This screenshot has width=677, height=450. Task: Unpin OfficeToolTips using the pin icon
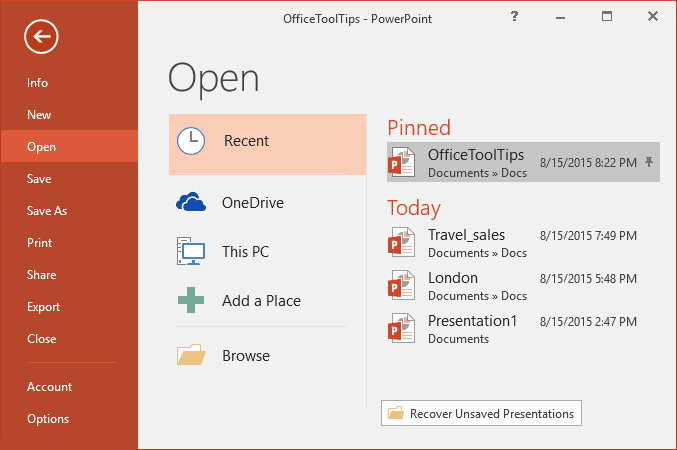pos(649,162)
